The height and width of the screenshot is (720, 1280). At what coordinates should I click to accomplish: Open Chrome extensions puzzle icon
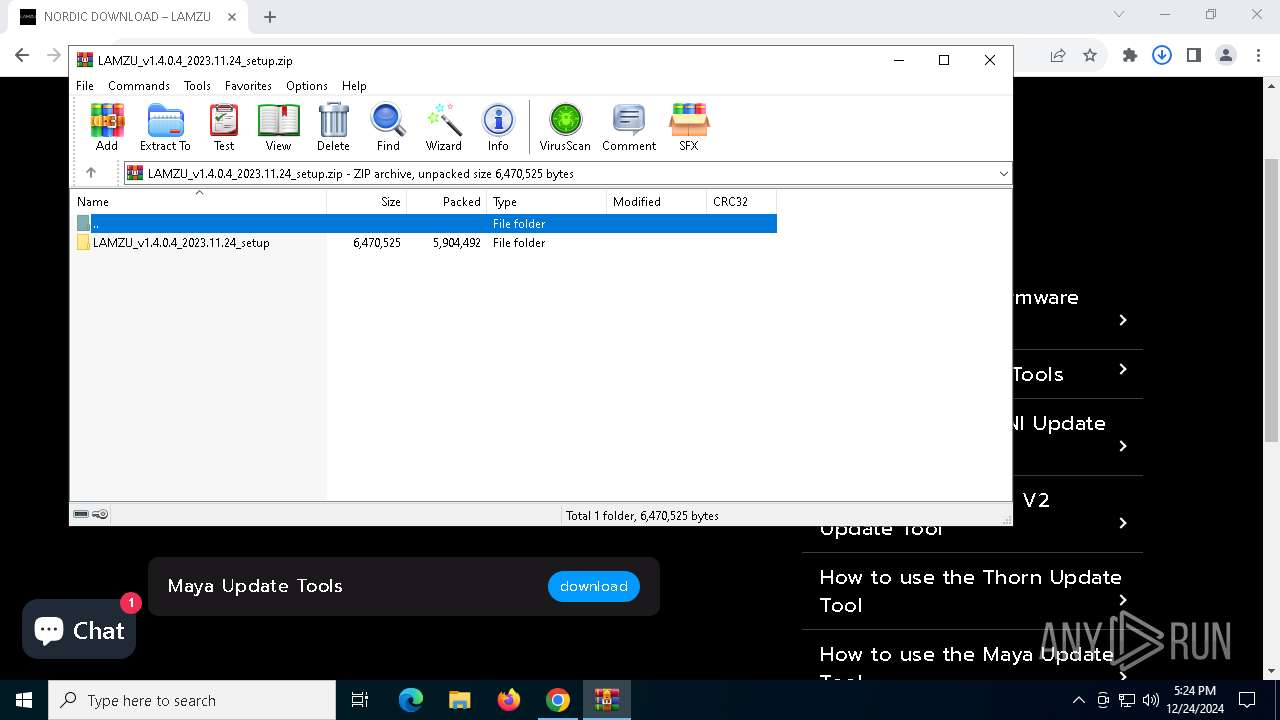1130,56
